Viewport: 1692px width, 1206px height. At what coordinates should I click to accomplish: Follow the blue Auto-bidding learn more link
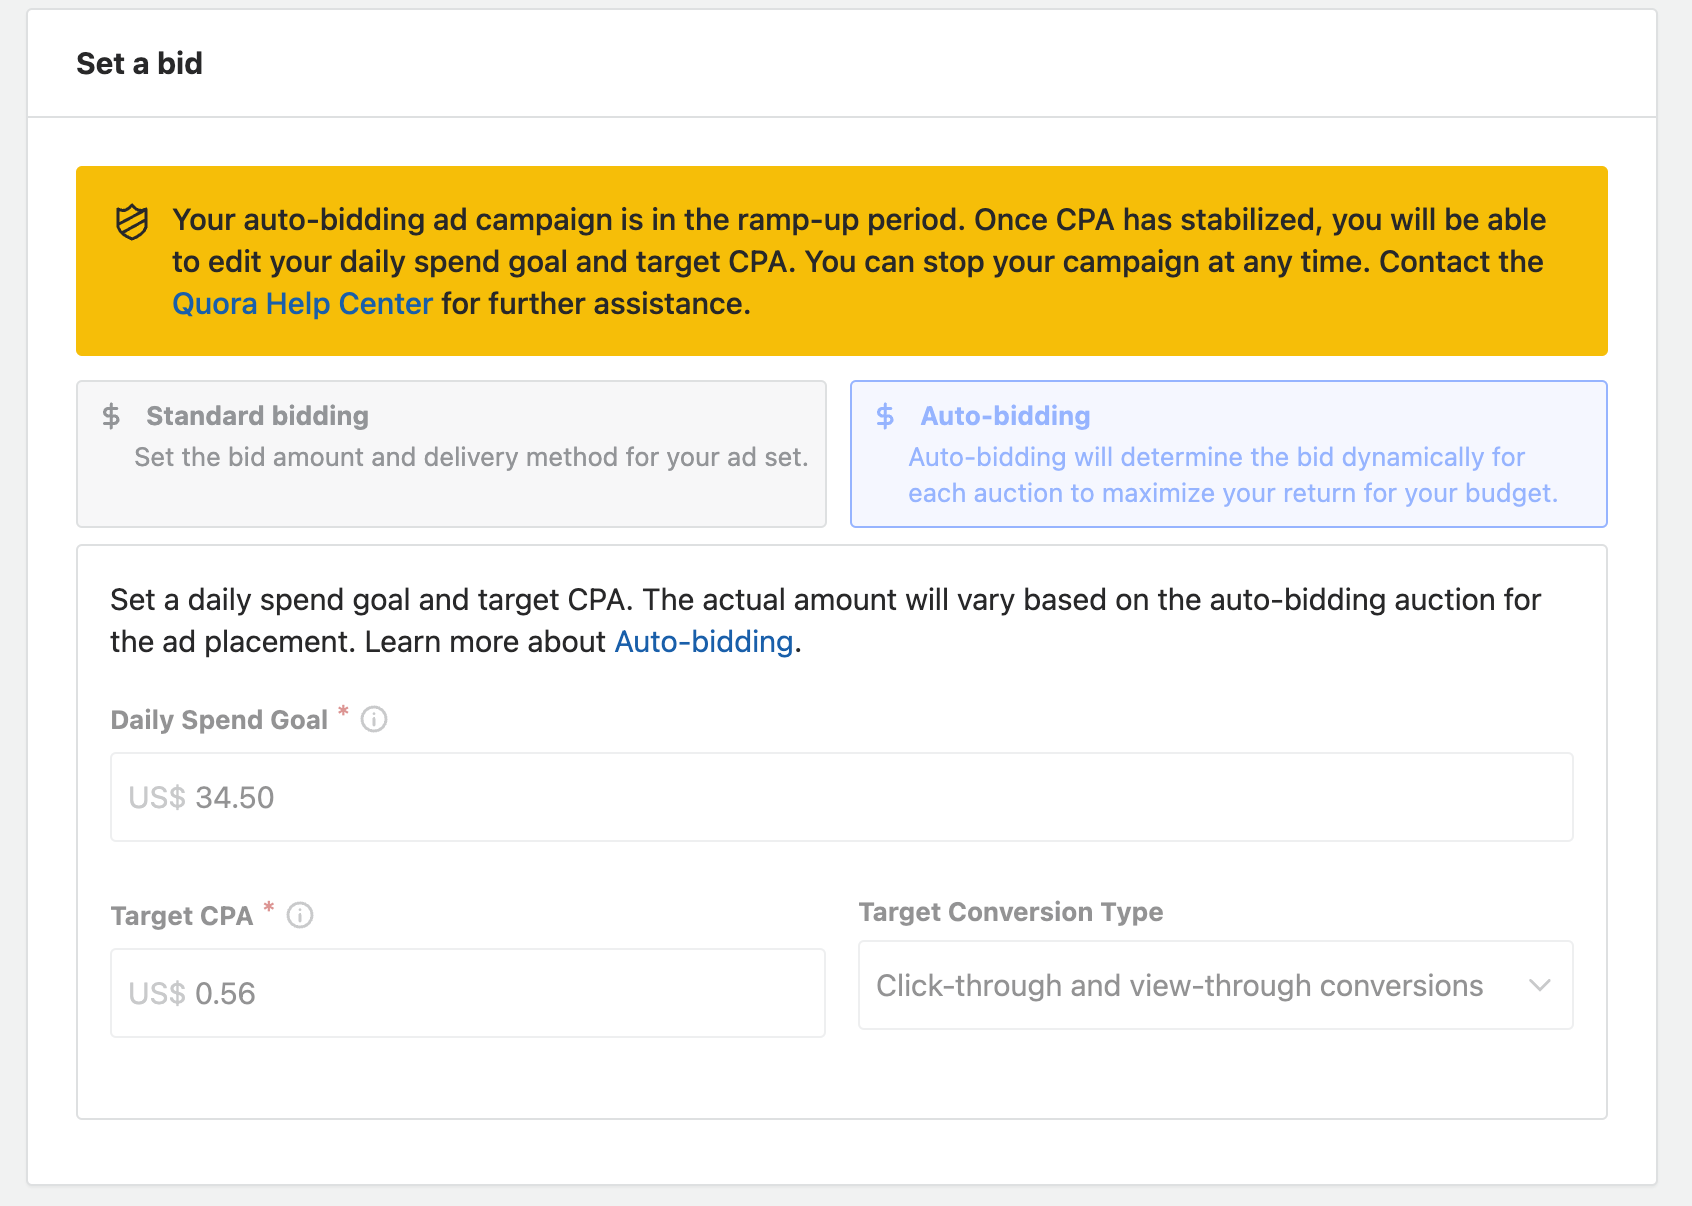[x=703, y=642]
